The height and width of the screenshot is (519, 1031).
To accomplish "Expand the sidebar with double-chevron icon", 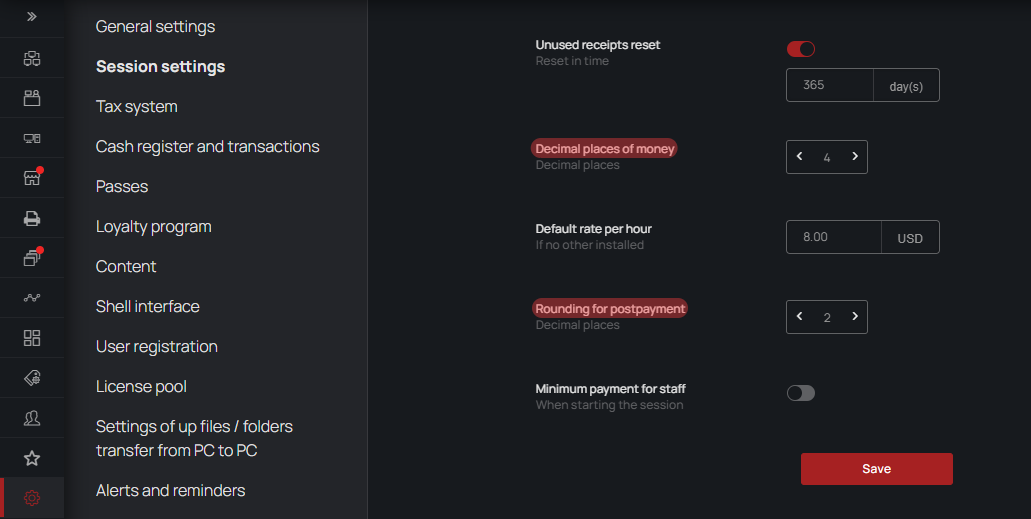I will [32, 17].
